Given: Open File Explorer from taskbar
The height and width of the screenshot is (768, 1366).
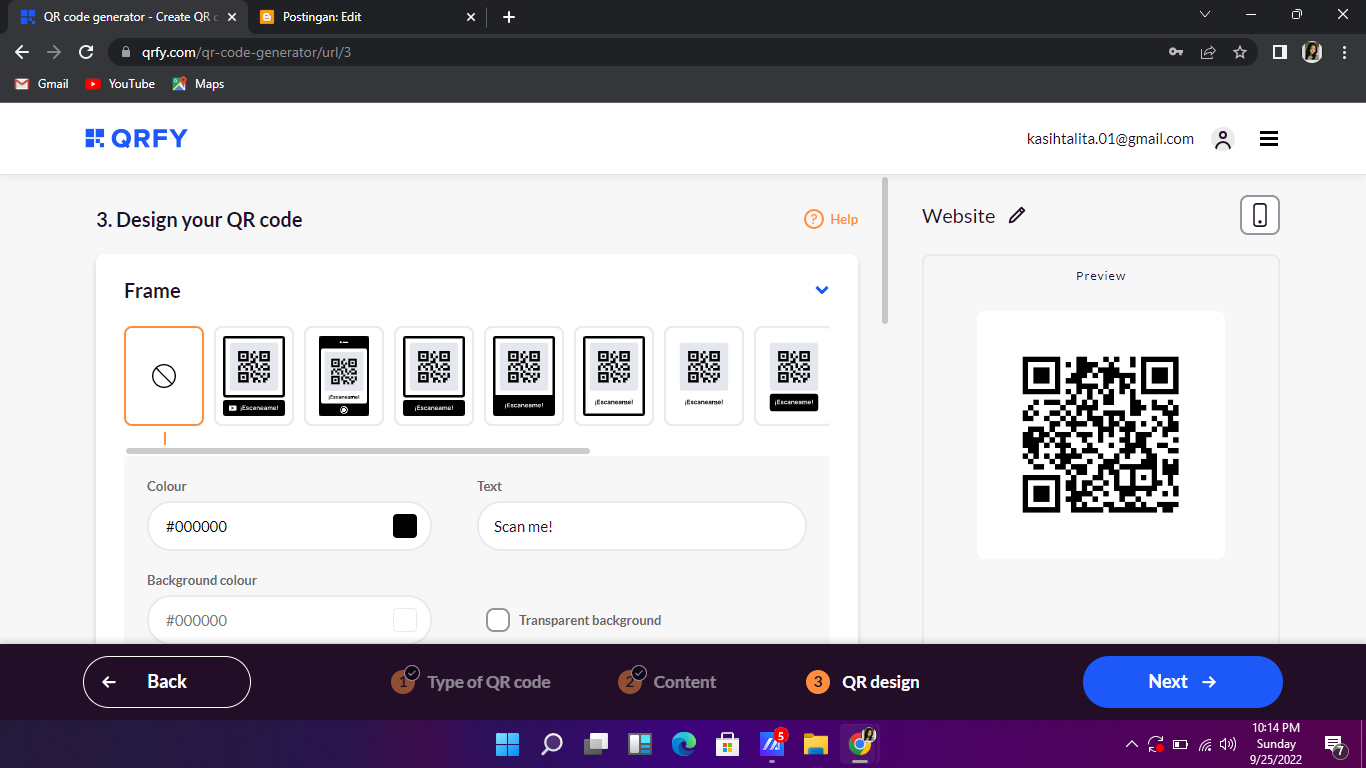Looking at the screenshot, I should (816, 744).
